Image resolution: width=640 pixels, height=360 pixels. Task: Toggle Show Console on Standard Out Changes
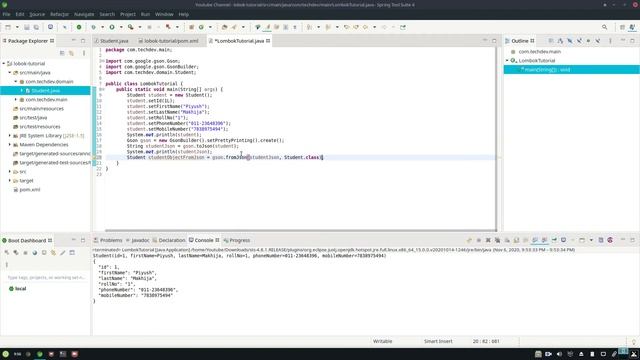535,240
